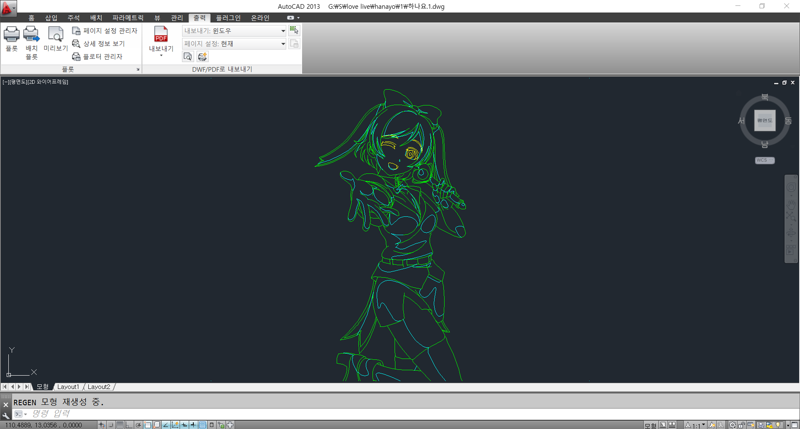The image size is (800, 429).
Task: Click the 플롯 (Plot) printer icon
Action: pyautogui.click(x=11, y=34)
